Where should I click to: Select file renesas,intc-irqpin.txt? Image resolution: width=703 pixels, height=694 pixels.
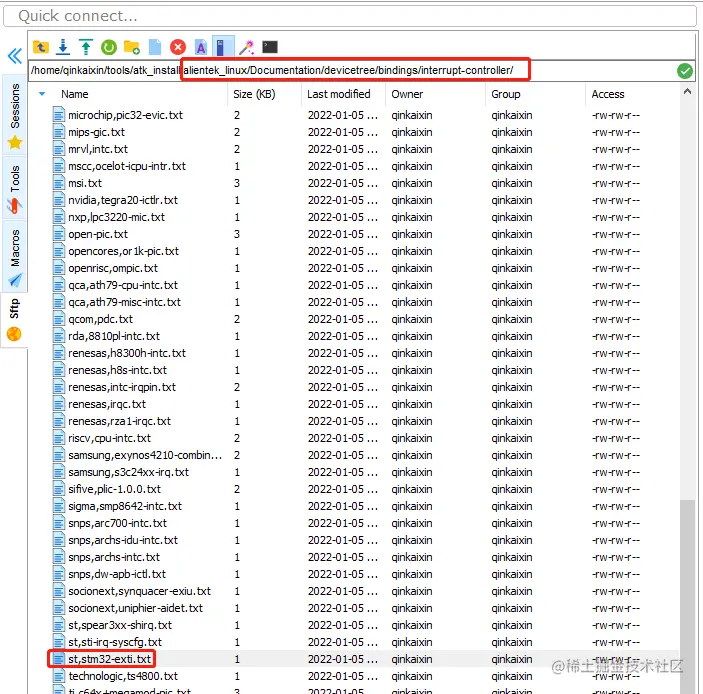122,387
